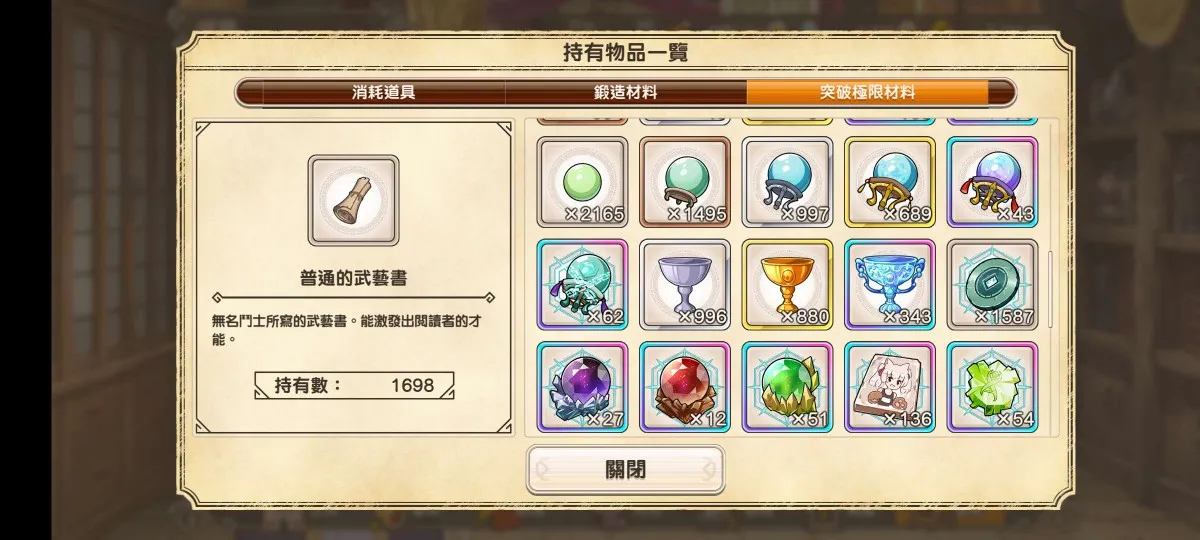Pick the golden goblet ×880
1200x540 pixels.
(787, 285)
